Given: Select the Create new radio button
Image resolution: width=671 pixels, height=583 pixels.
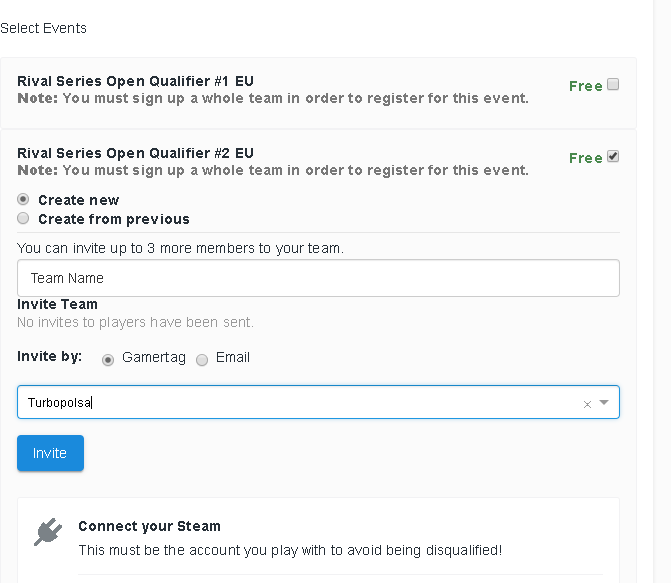Looking at the screenshot, I should 23,199.
